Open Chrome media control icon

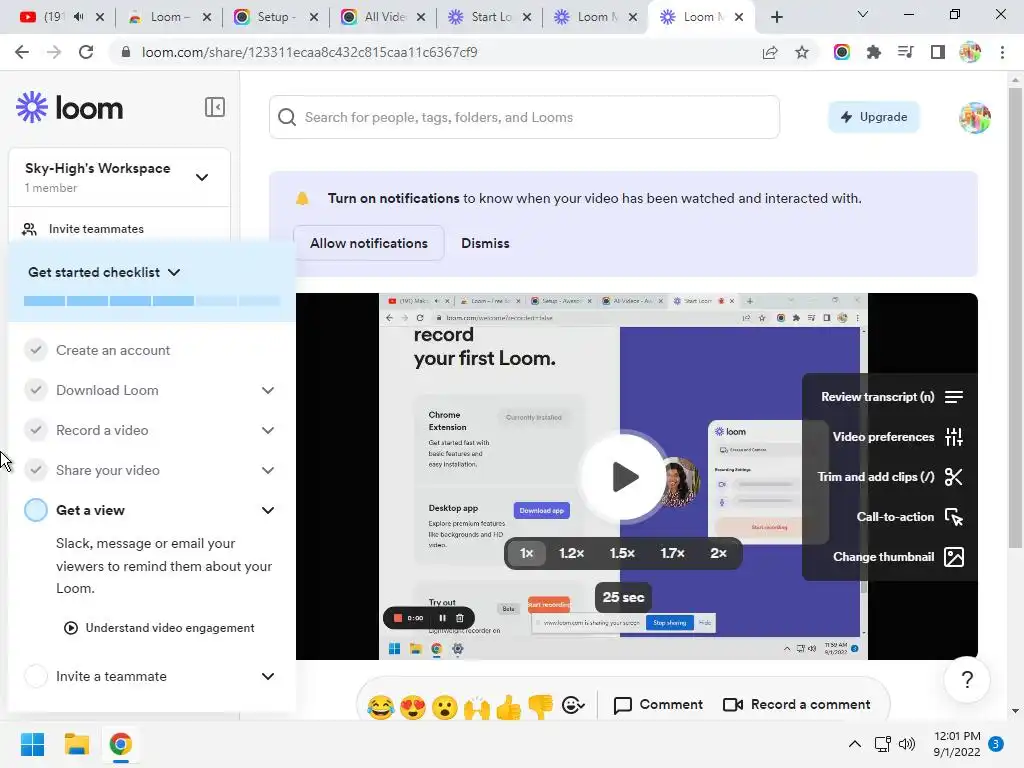click(x=906, y=52)
